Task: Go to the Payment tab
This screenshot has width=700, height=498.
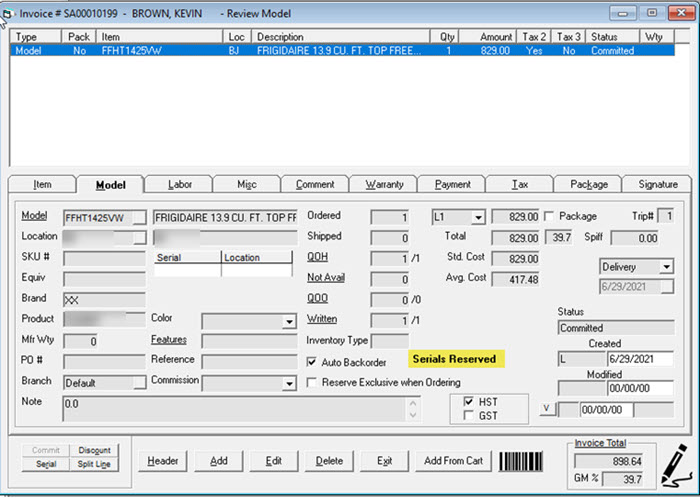Action: pos(452,184)
